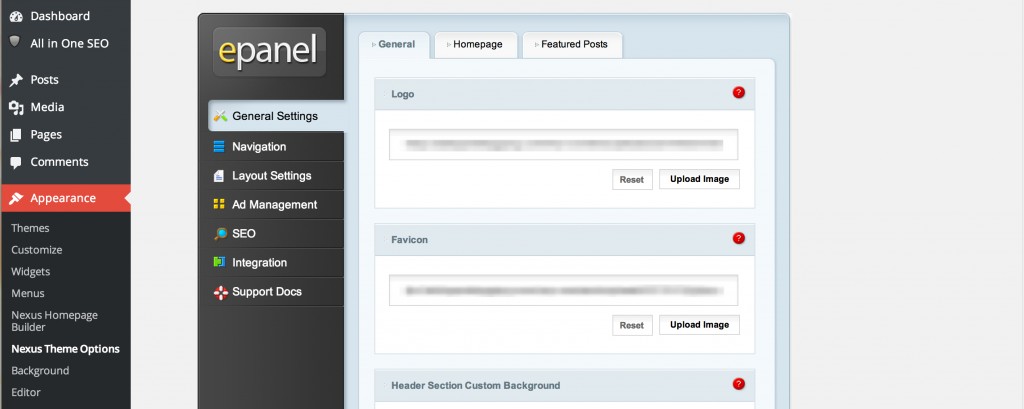Click the Integration green icon

(x=219, y=263)
